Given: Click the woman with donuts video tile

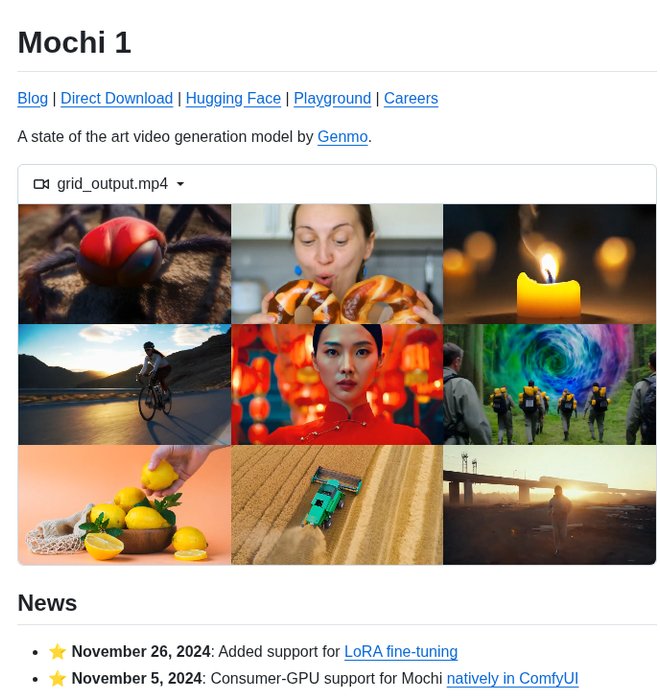Looking at the screenshot, I should tap(337, 264).
